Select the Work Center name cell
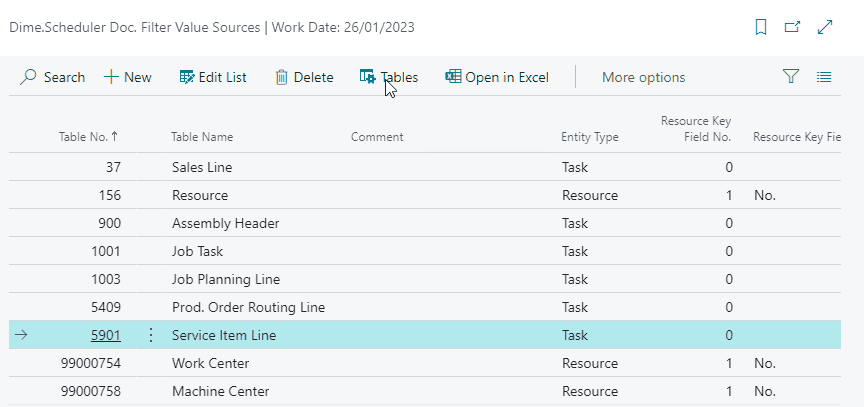The width and height of the screenshot is (864, 407). tap(210, 363)
